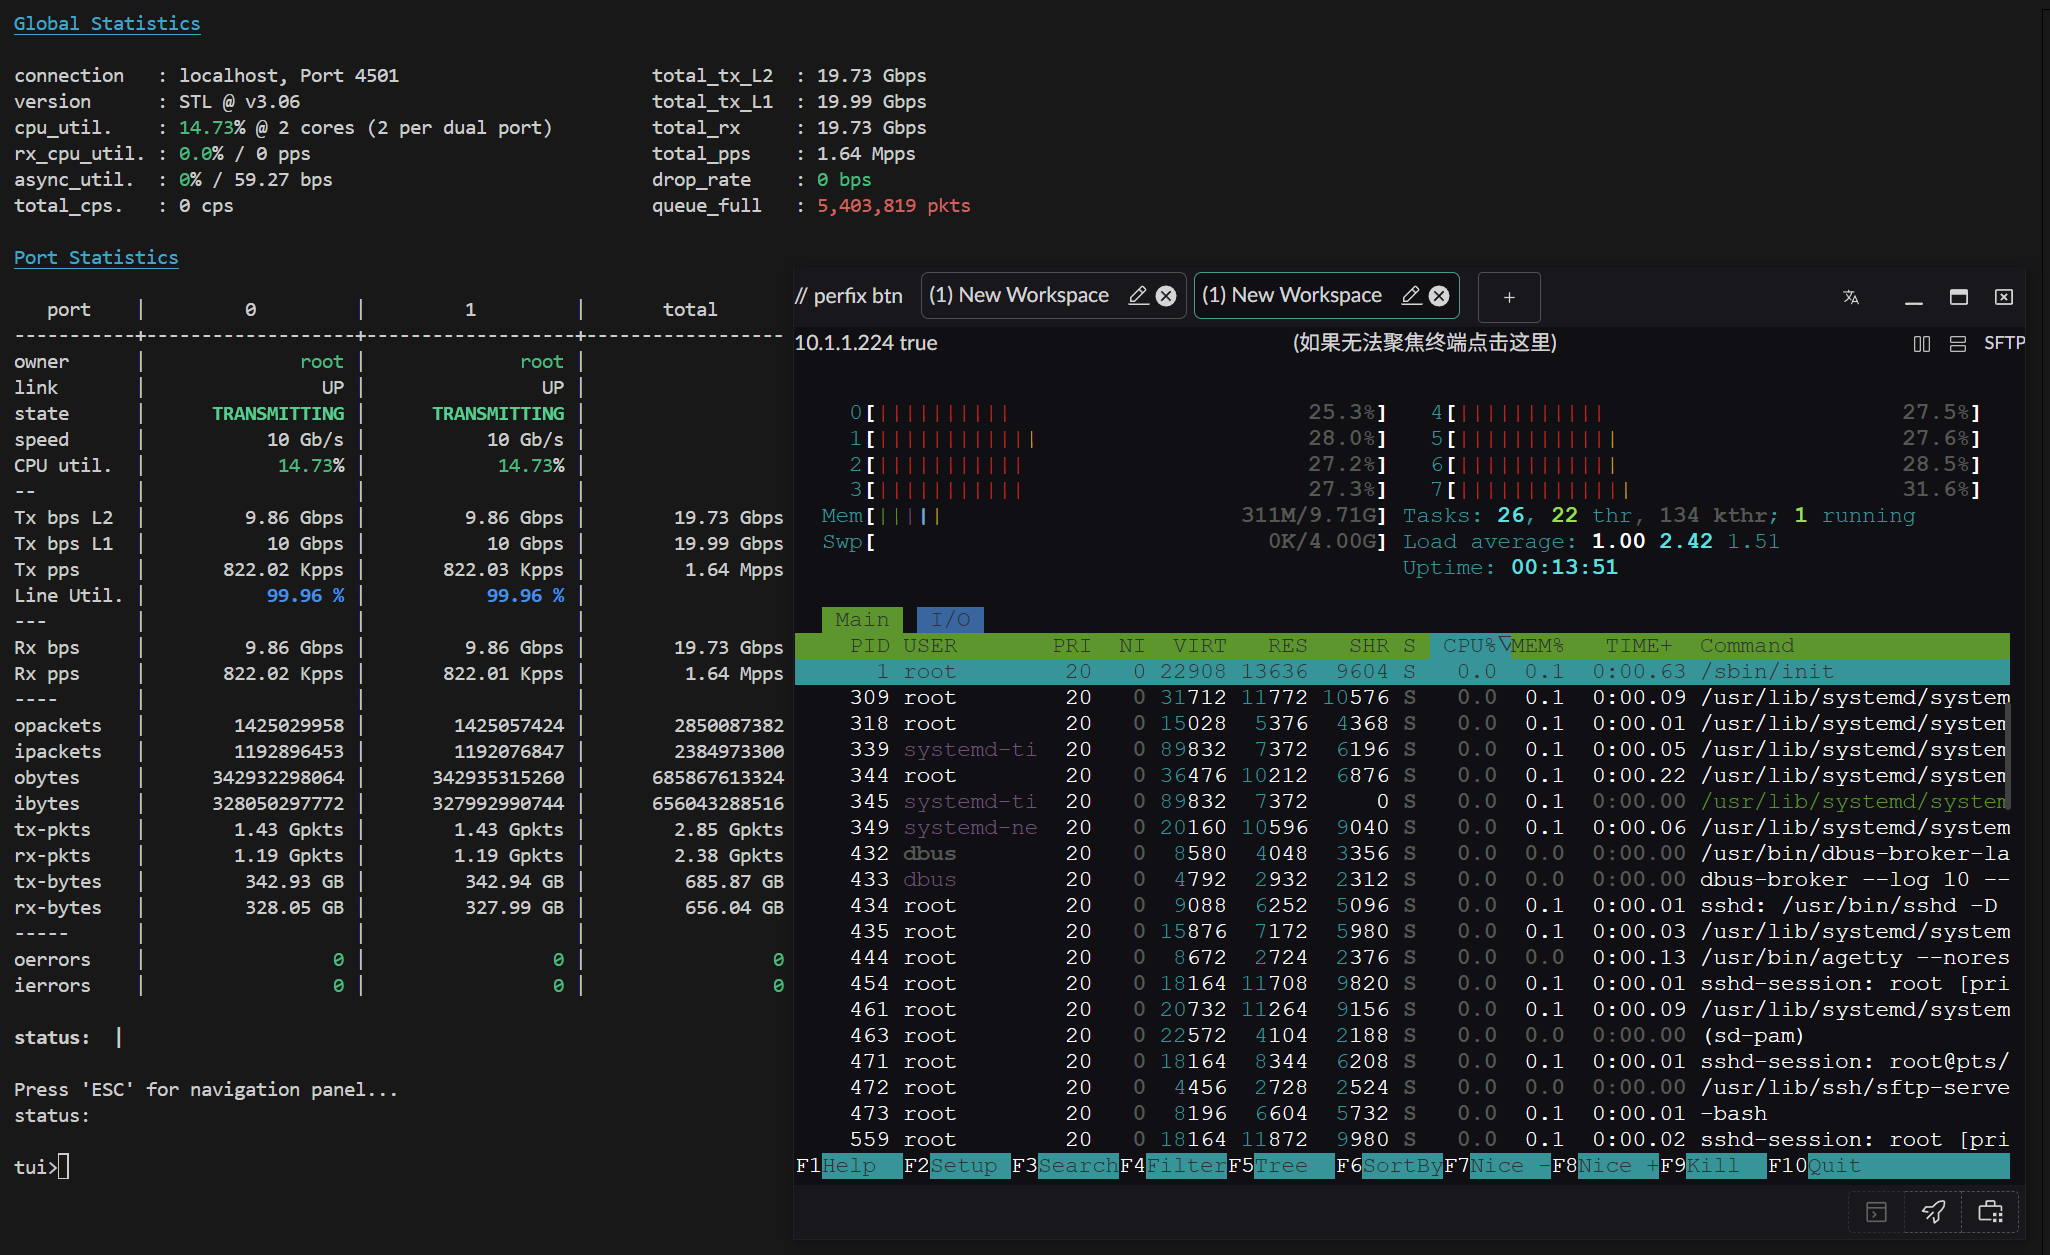Close the second New Workspace tab
Image resolution: width=2050 pixels, height=1255 pixels.
pos(1439,296)
